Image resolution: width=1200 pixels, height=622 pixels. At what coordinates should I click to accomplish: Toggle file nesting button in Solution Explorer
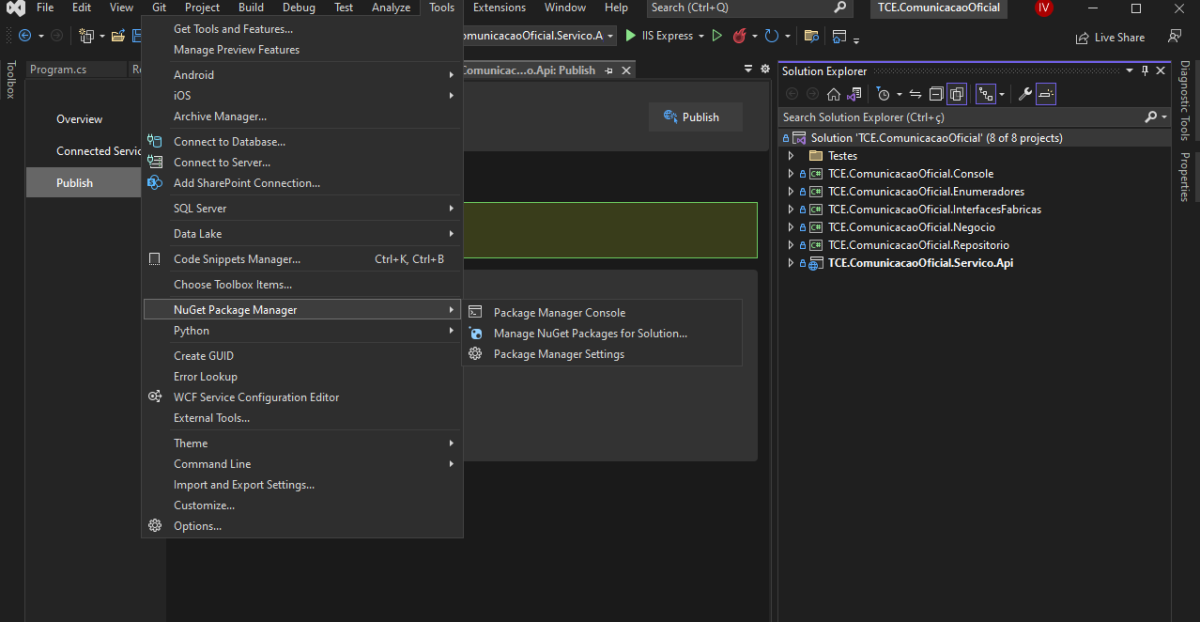click(x=986, y=94)
